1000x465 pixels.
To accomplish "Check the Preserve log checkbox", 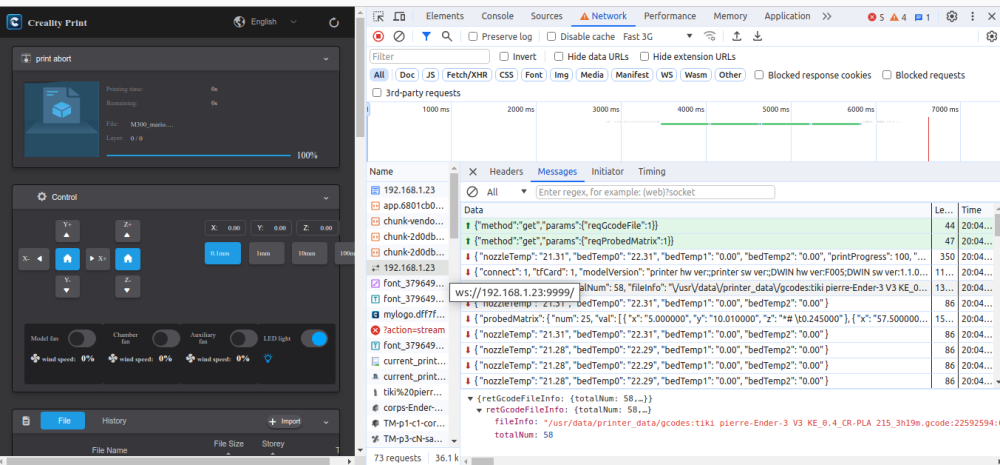I will click(x=474, y=36).
